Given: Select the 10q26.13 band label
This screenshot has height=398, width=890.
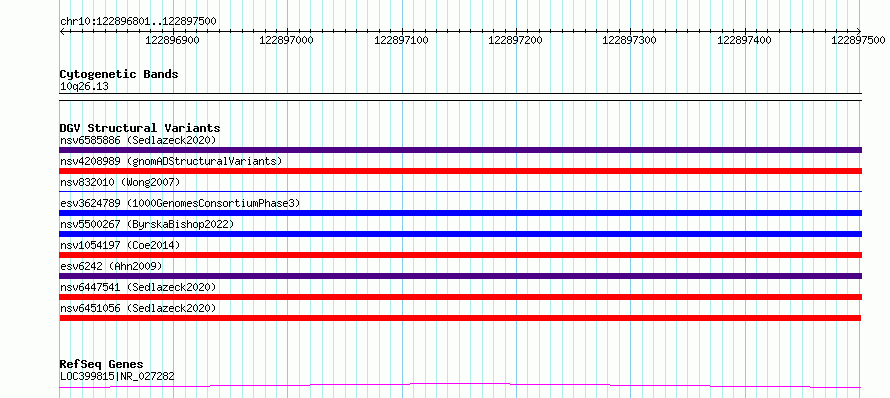Looking at the screenshot, I should point(84,87).
